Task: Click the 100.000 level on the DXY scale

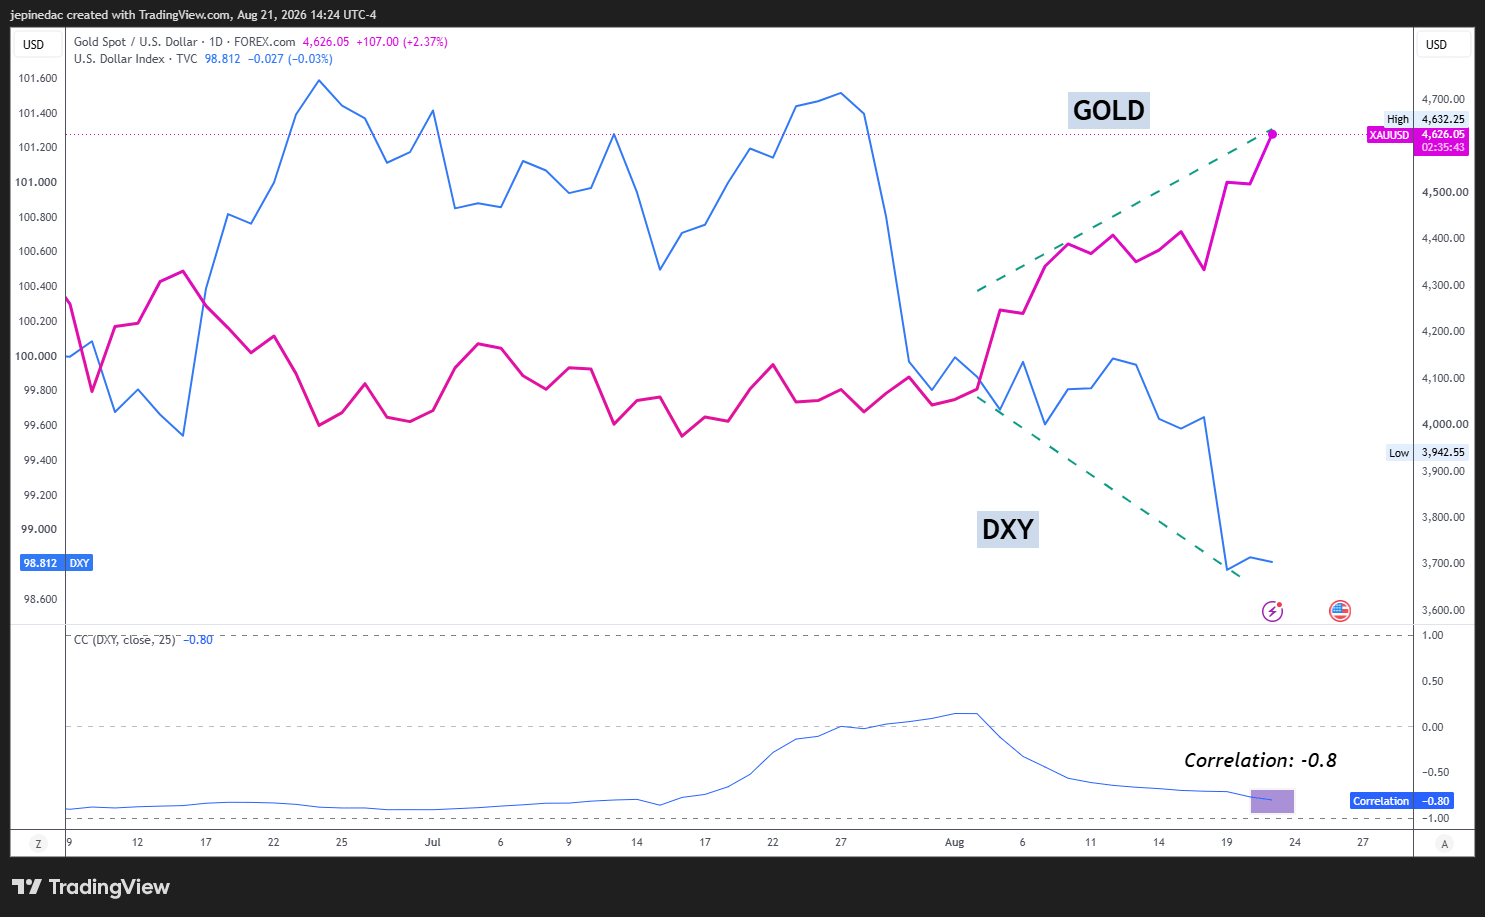Action: 36,356
